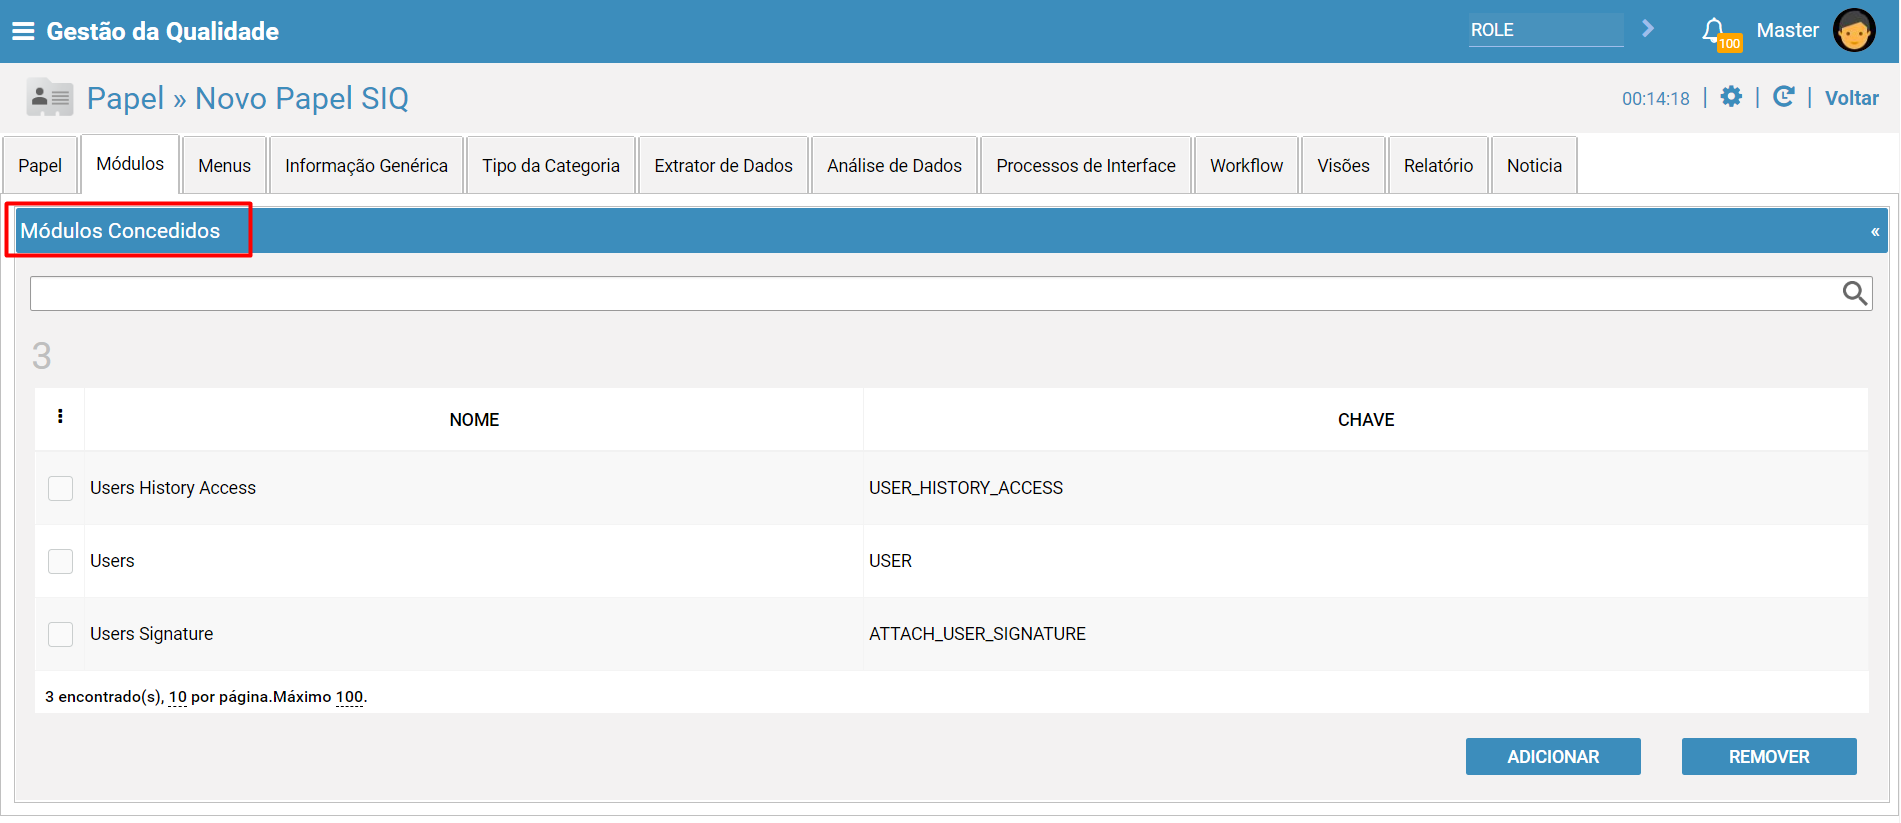
Task: Sort by the NOME column header
Action: pos(474,420)
